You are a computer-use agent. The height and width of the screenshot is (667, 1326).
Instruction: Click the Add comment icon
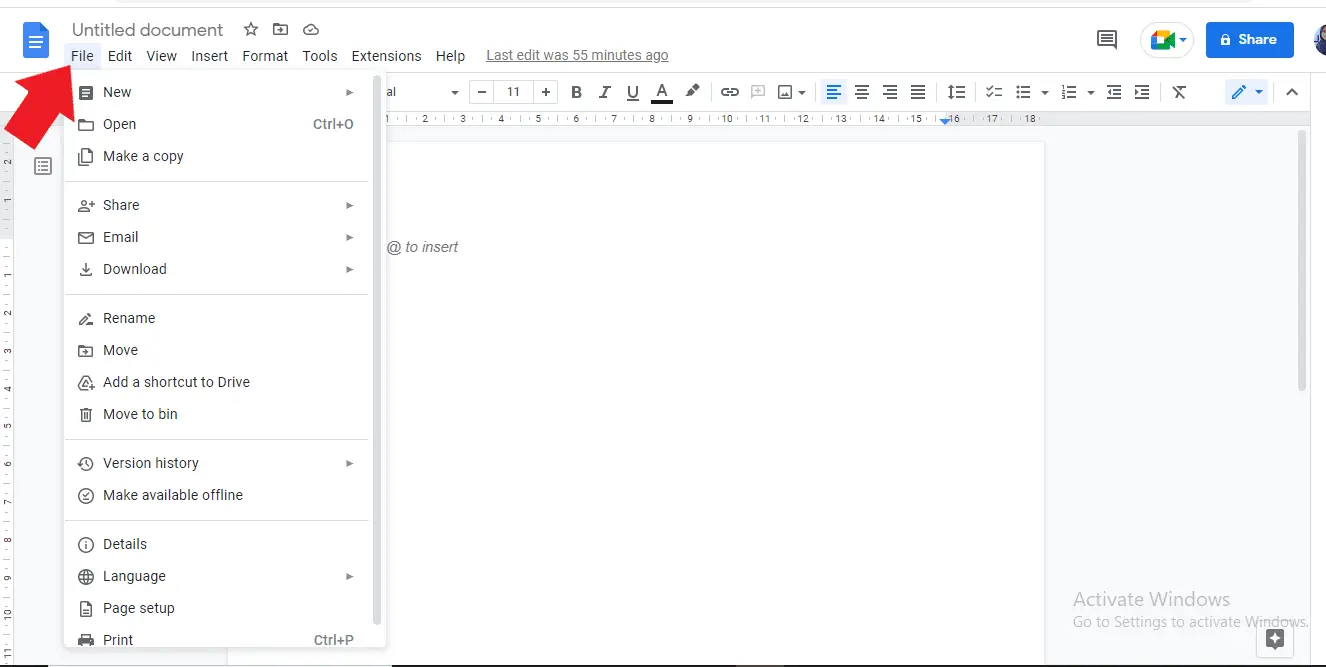(x=1106, y=39)
